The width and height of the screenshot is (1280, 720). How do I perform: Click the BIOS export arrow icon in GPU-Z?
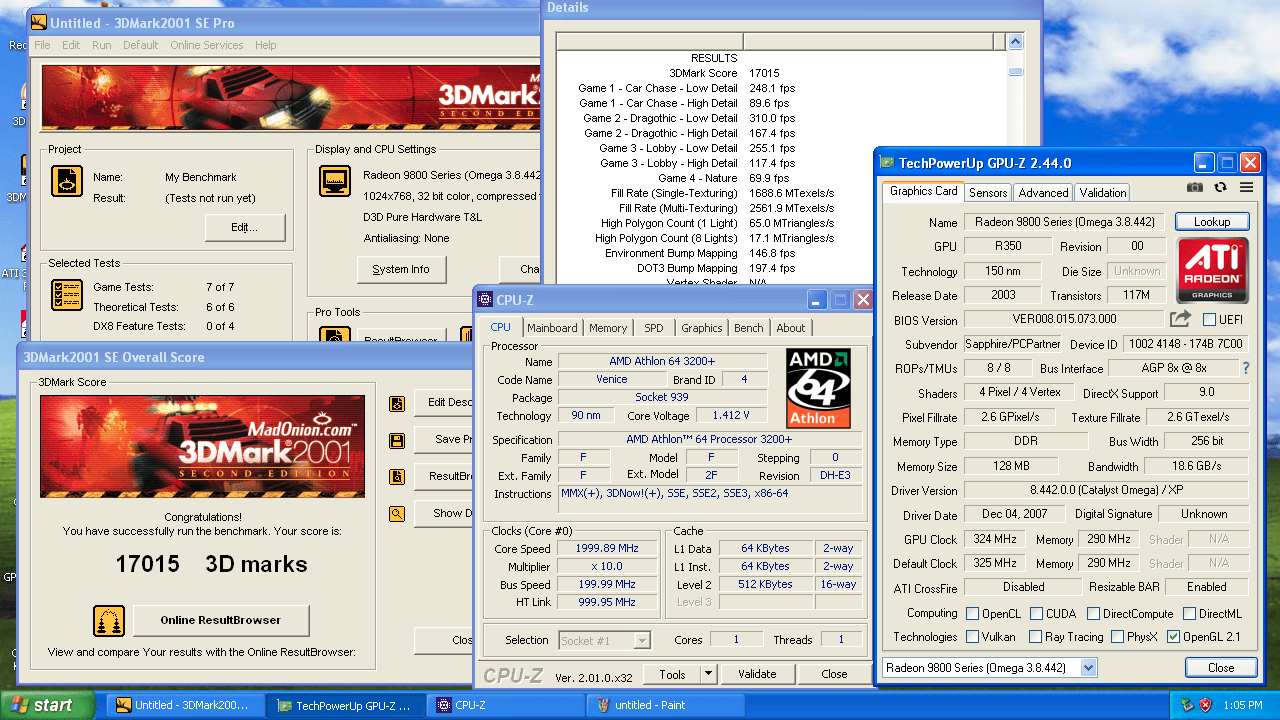coord(1181,319)
